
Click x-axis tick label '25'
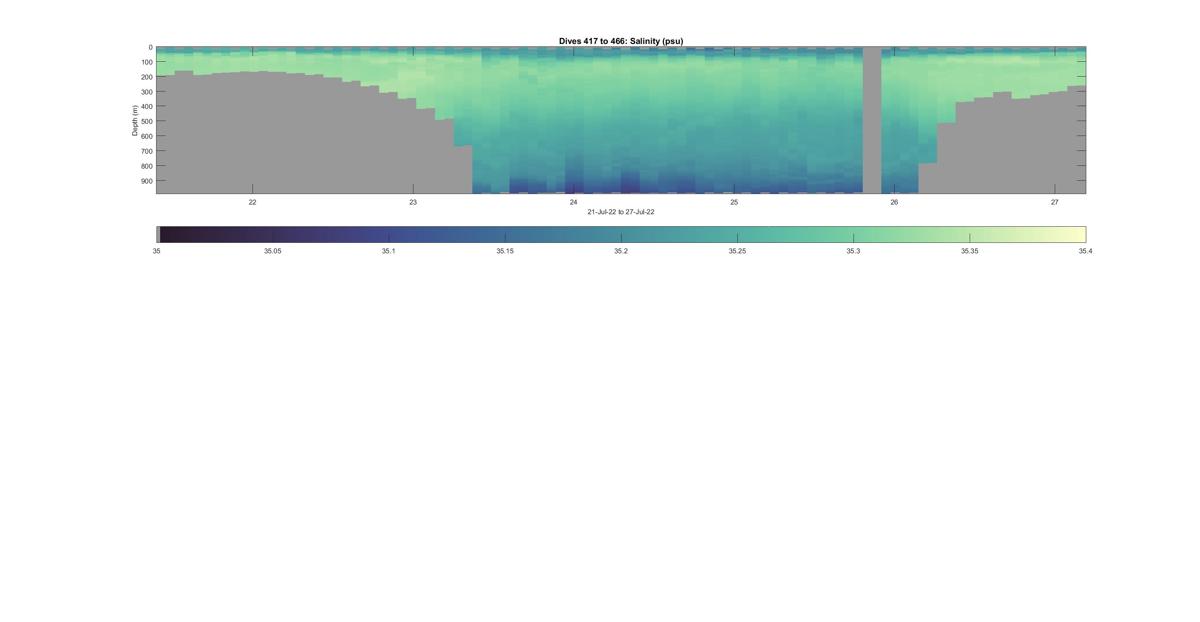pos(734,202)
